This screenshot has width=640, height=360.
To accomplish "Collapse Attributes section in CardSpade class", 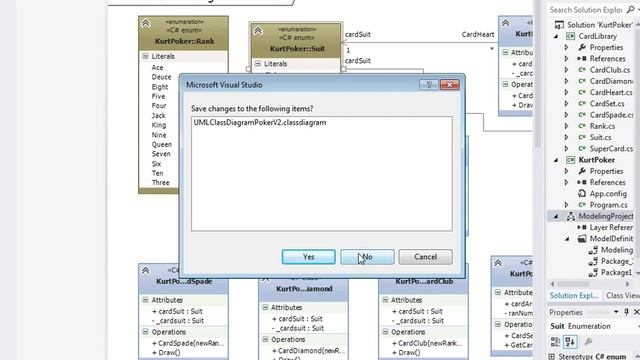I will (x=145, y=300).
